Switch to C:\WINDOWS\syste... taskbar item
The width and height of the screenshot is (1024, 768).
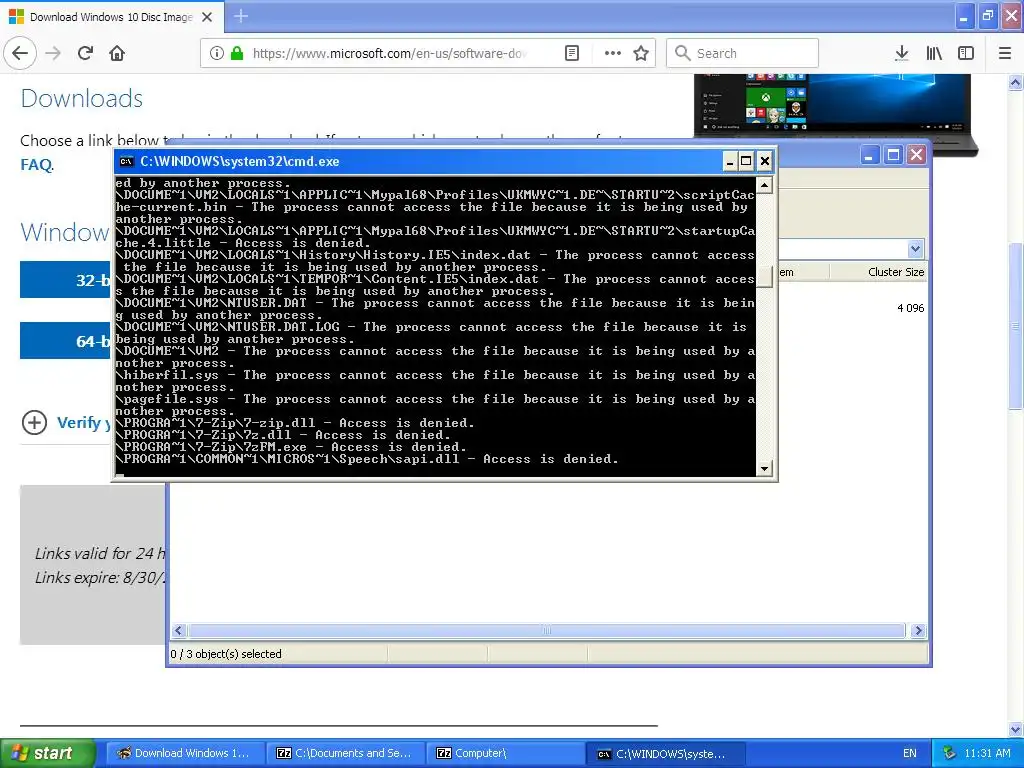tap(665, 753)
